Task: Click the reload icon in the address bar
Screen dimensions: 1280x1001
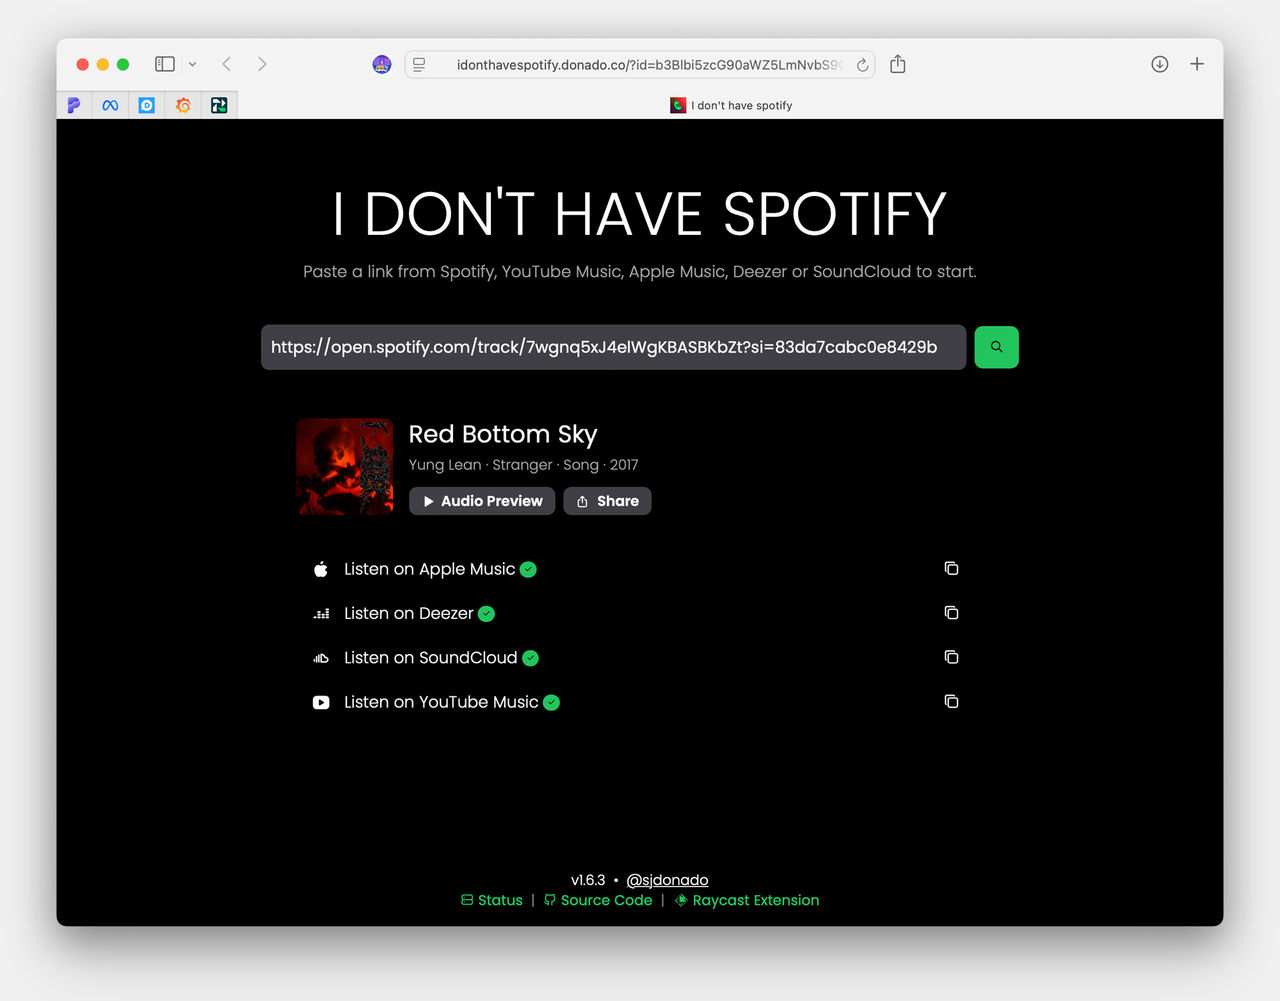Action: (x=862, y=64)
